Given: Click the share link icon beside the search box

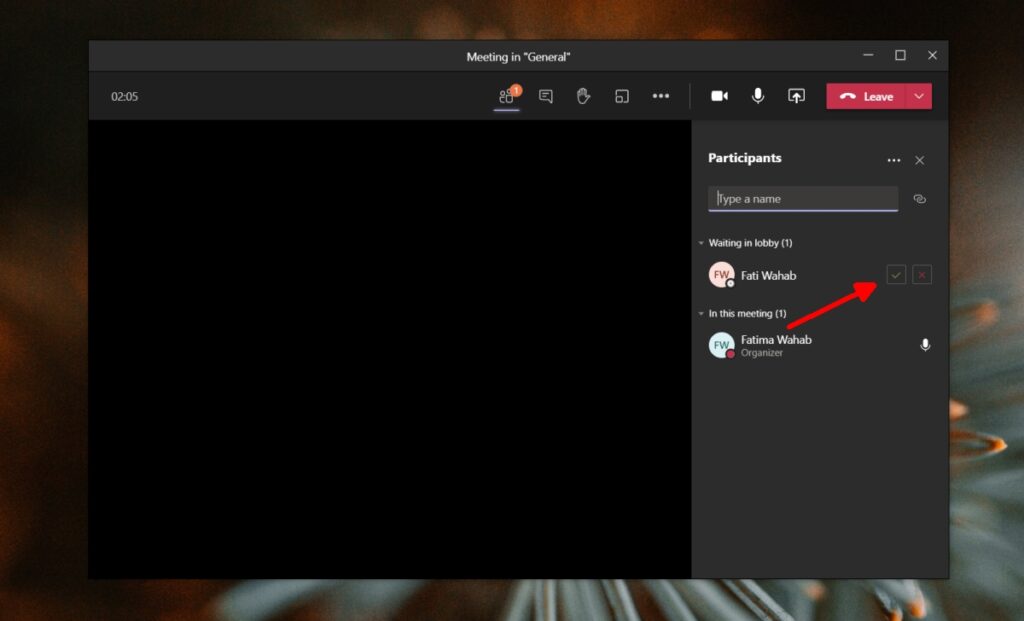Looking at the screenshot, I should 920,199.
